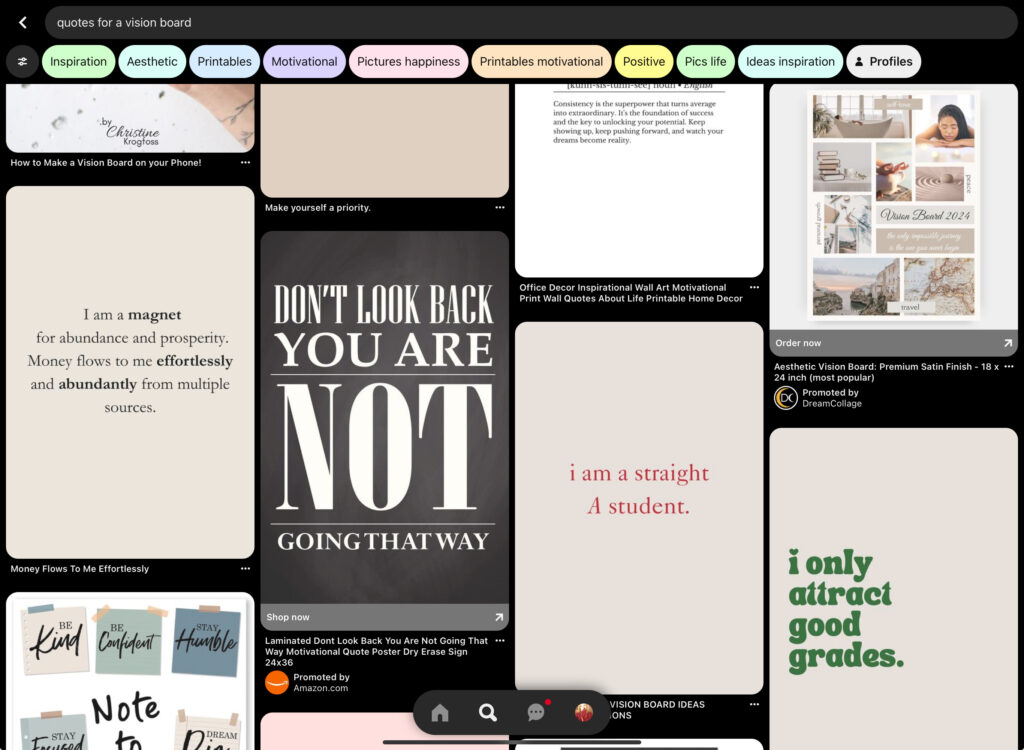Open the 'i am a straight A student' pin
This screenshot has width=1024, height=750.
point(639,508)
